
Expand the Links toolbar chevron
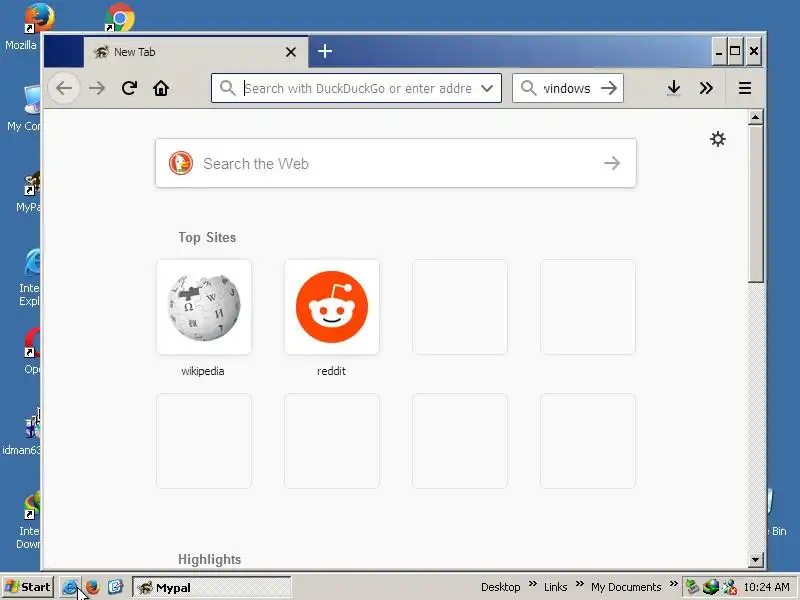click(580, 584)
